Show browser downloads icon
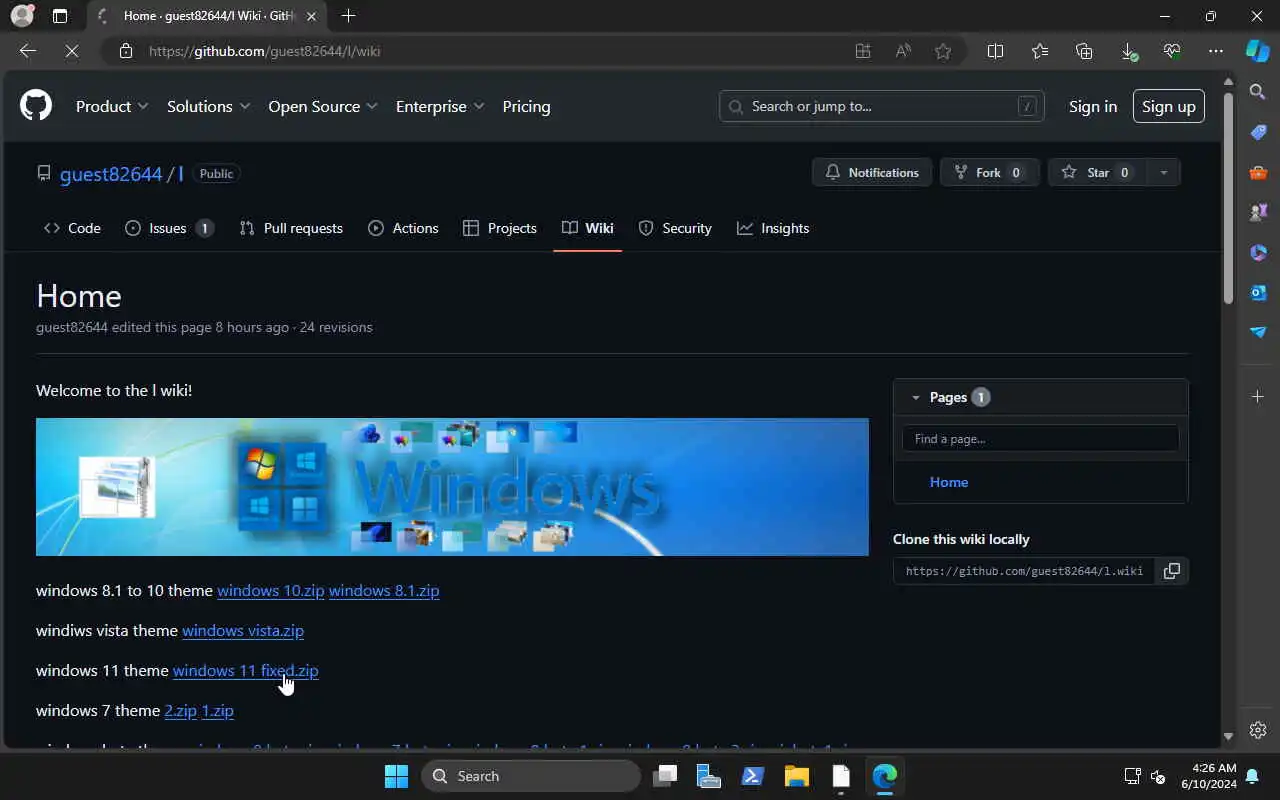Image resolution: width=1280 pixels, height=800 pixels. [1128, 51]
